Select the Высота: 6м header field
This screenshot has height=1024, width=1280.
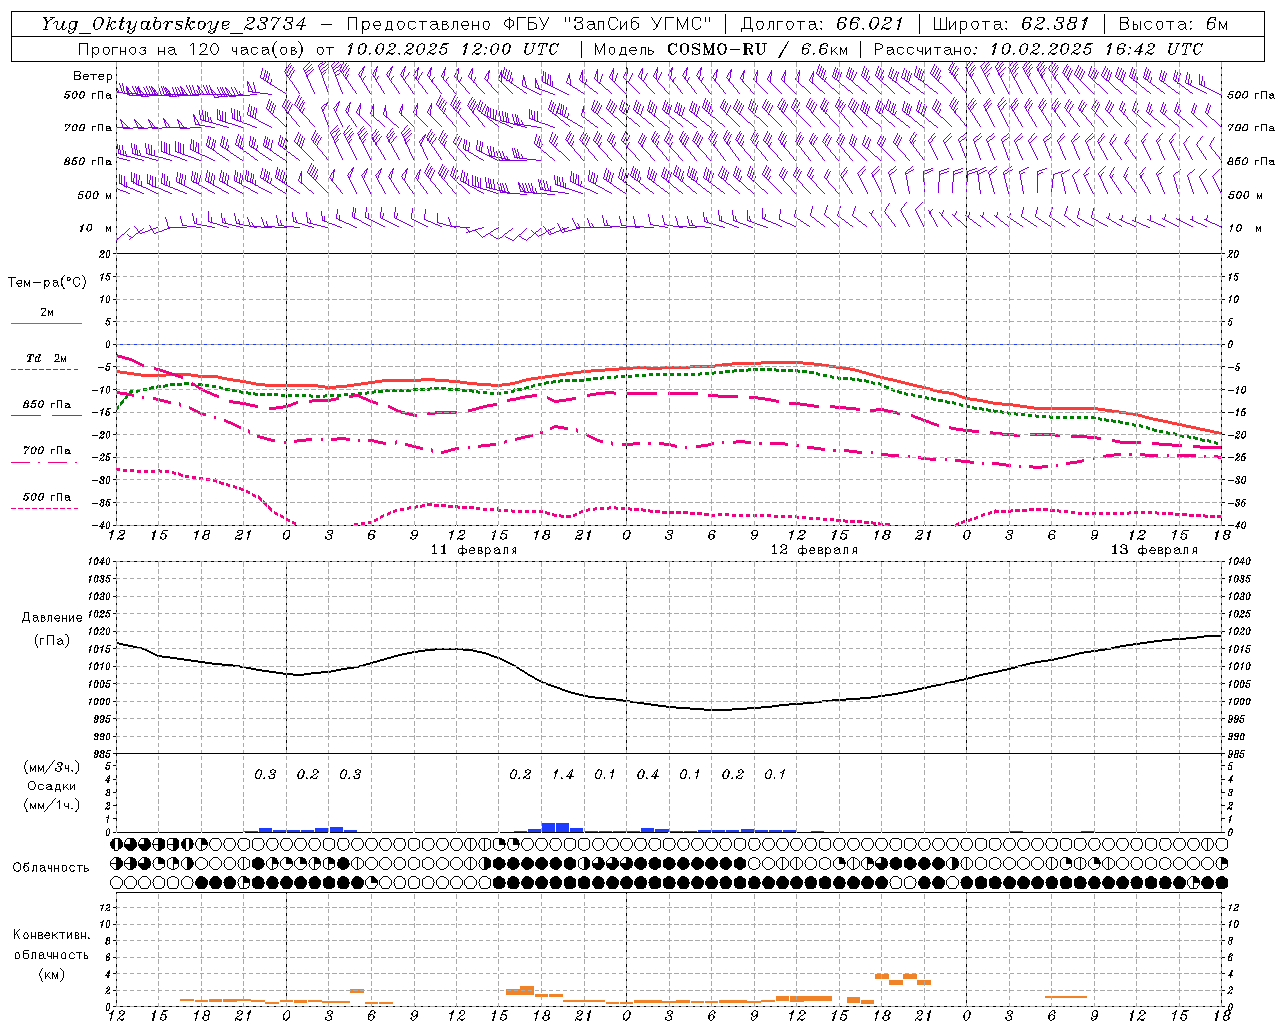point(1173,24)
